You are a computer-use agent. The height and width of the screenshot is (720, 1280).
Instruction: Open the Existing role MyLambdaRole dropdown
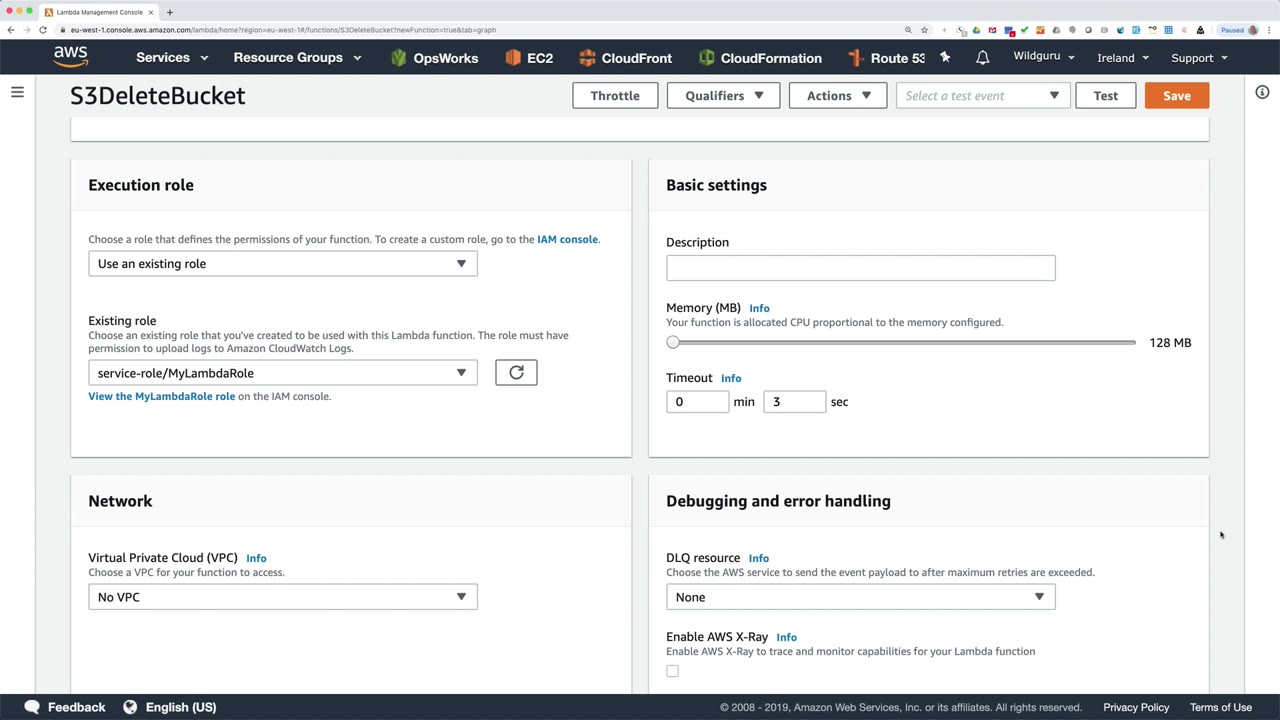[x=283, y=373]
